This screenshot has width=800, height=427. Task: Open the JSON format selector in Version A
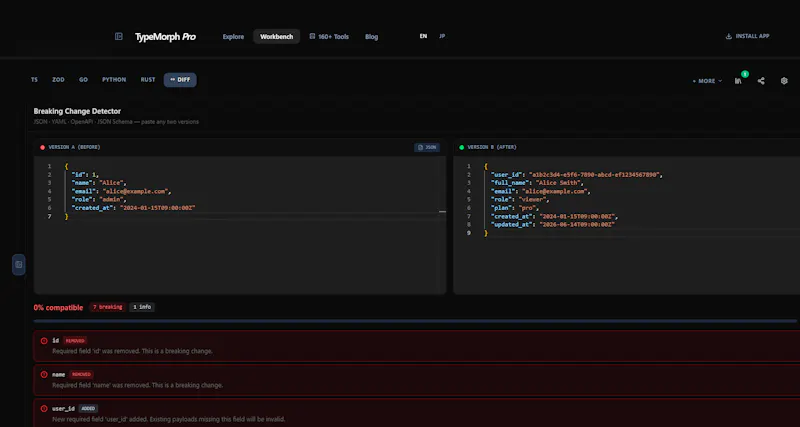[x=427, y=147]
